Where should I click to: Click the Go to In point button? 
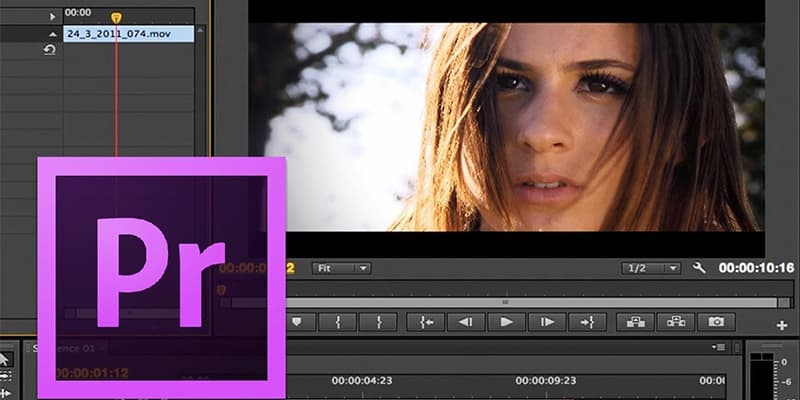pyautogui.click(x=426, y=322)
